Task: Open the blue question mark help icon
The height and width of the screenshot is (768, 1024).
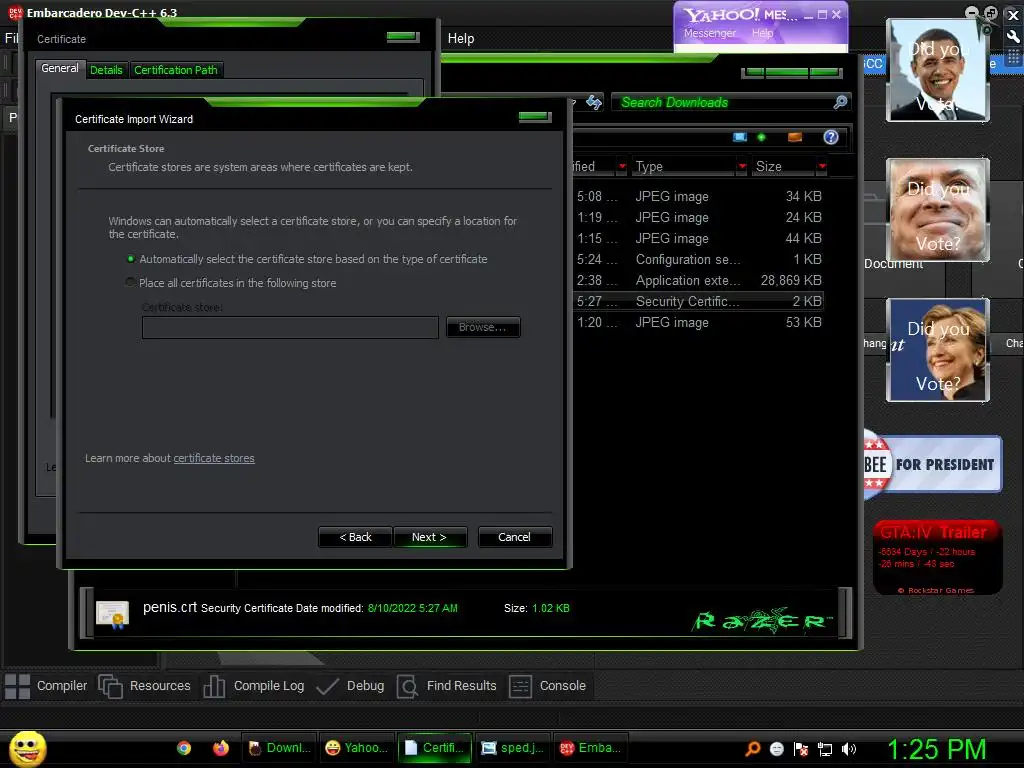Action: (831, 137)
